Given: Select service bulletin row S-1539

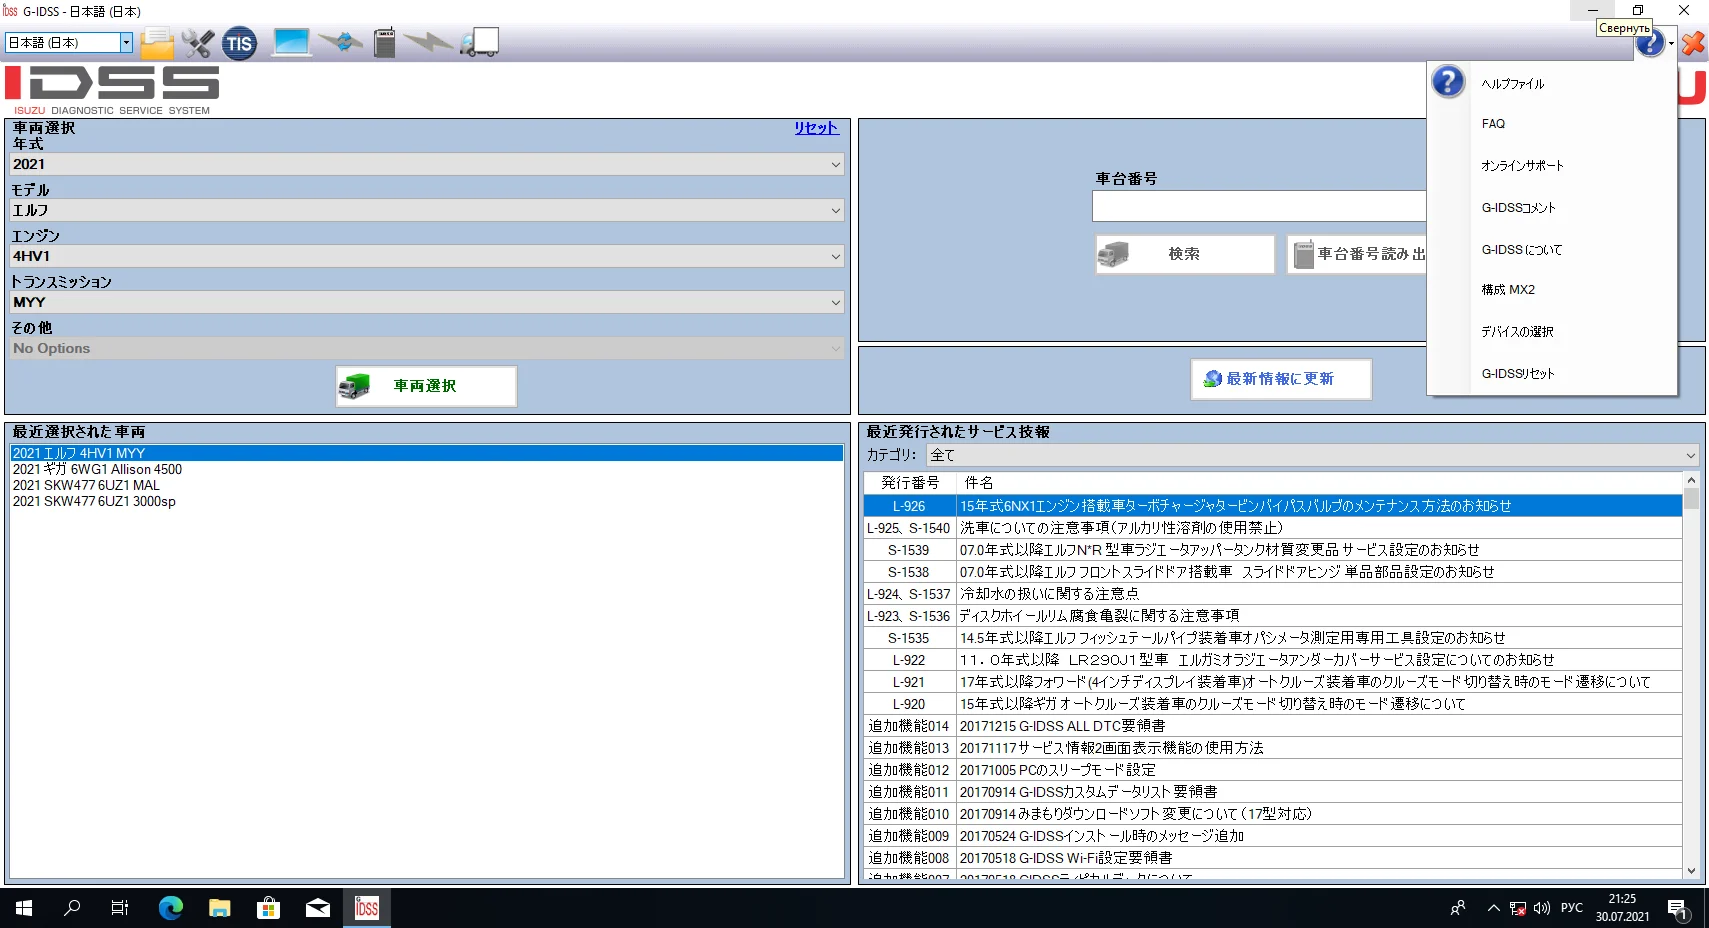Looking at the screenshot, I should (1273, 550).
